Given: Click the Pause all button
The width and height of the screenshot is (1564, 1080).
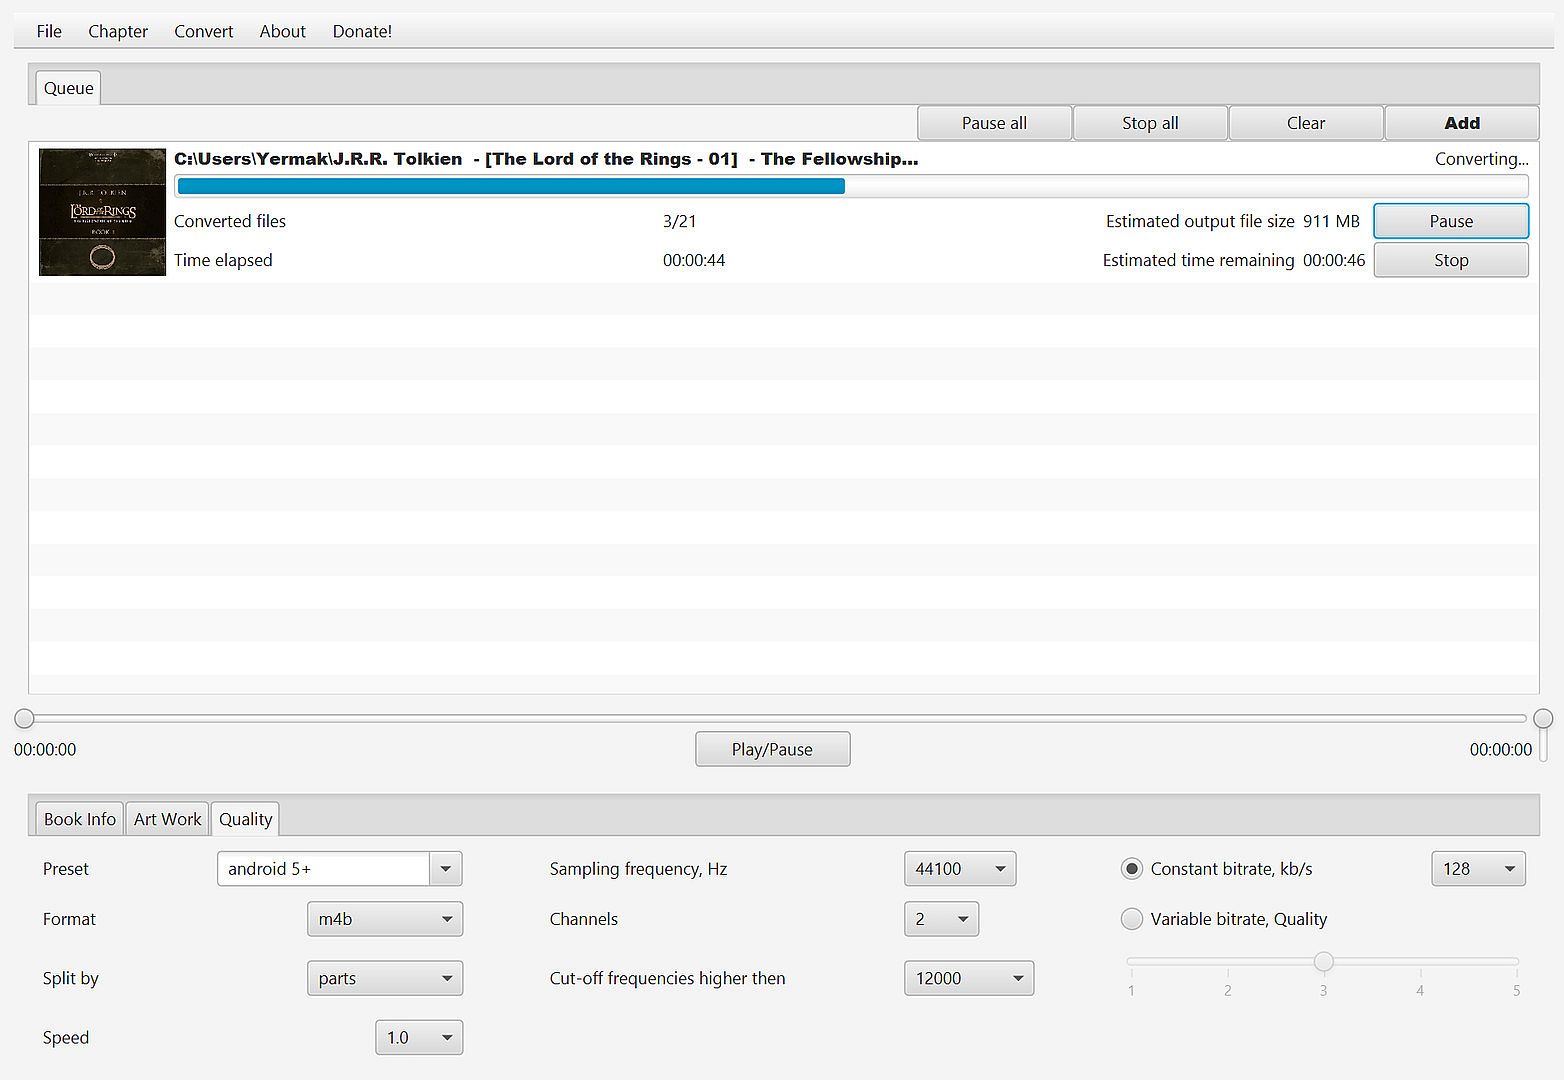Looking at the screenshot, I should 994,123.
